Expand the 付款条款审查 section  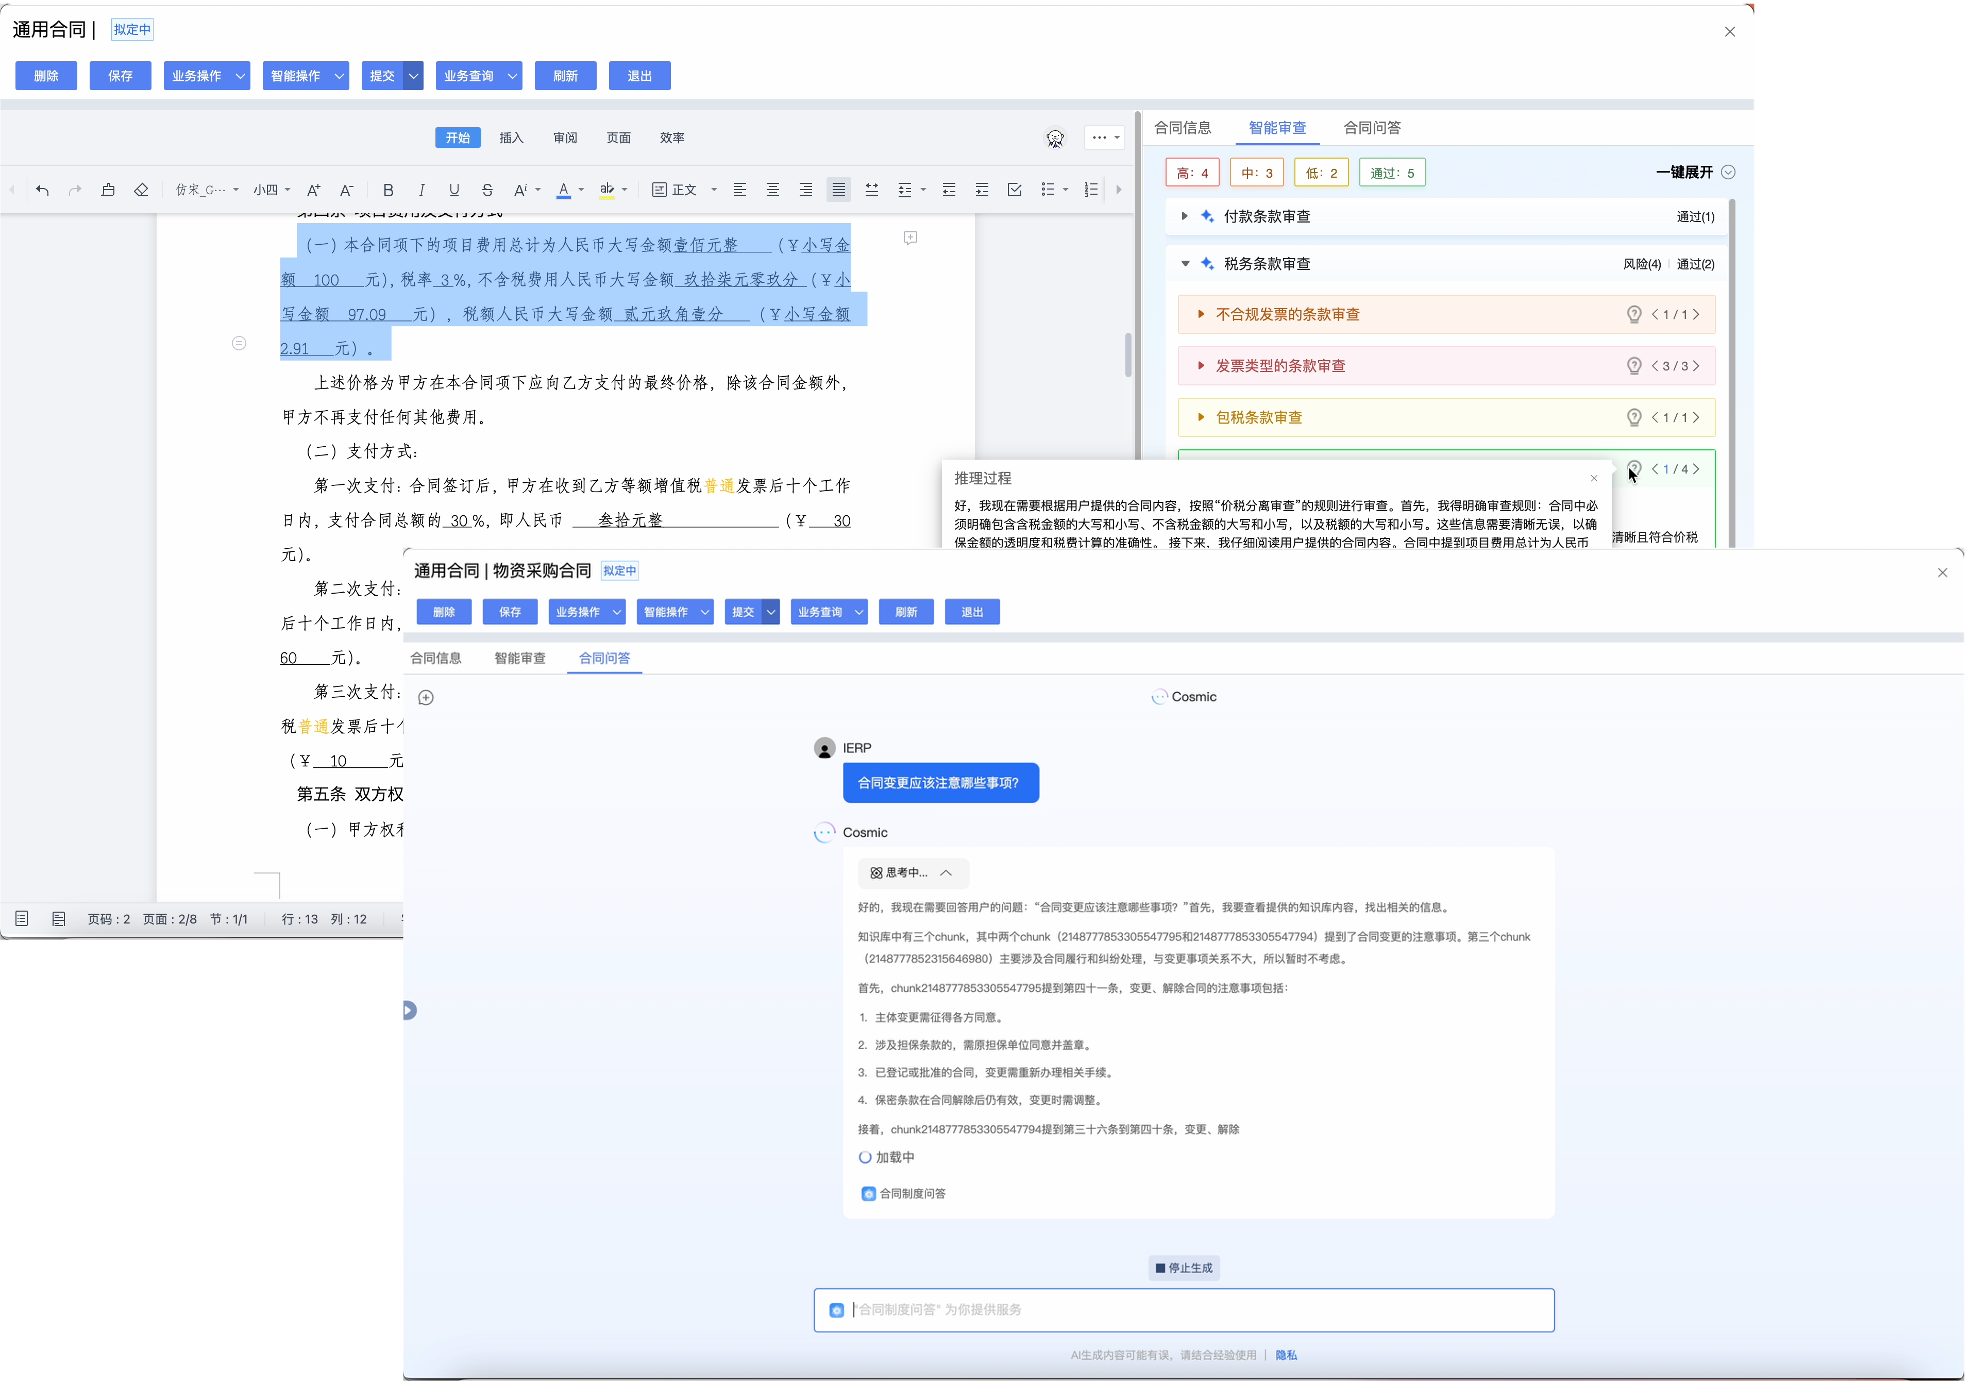pos(1185,216)
